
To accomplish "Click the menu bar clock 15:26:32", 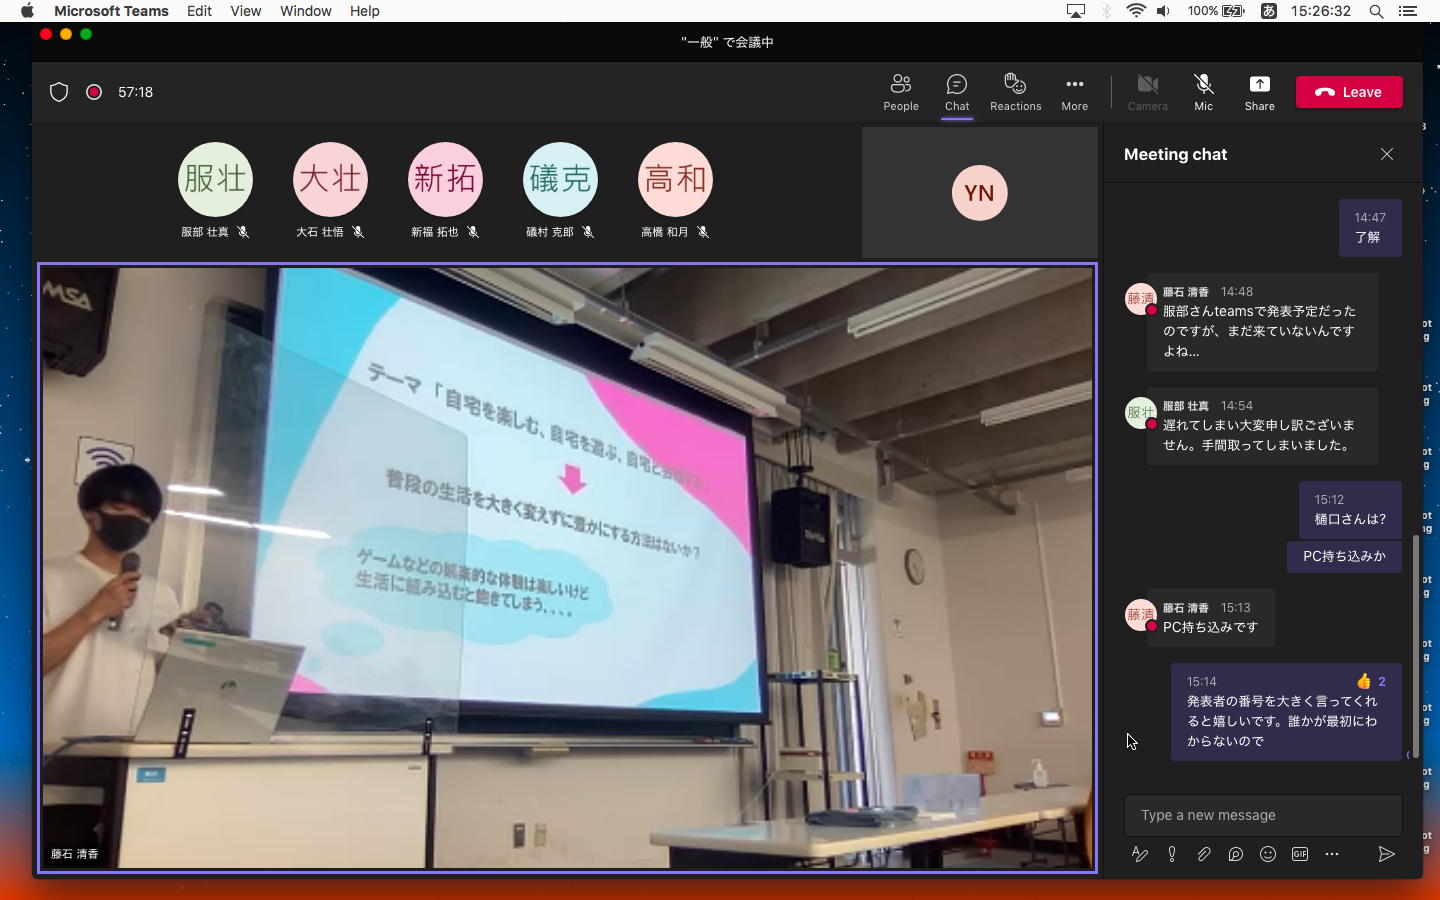I will [x=1320, y=11].
